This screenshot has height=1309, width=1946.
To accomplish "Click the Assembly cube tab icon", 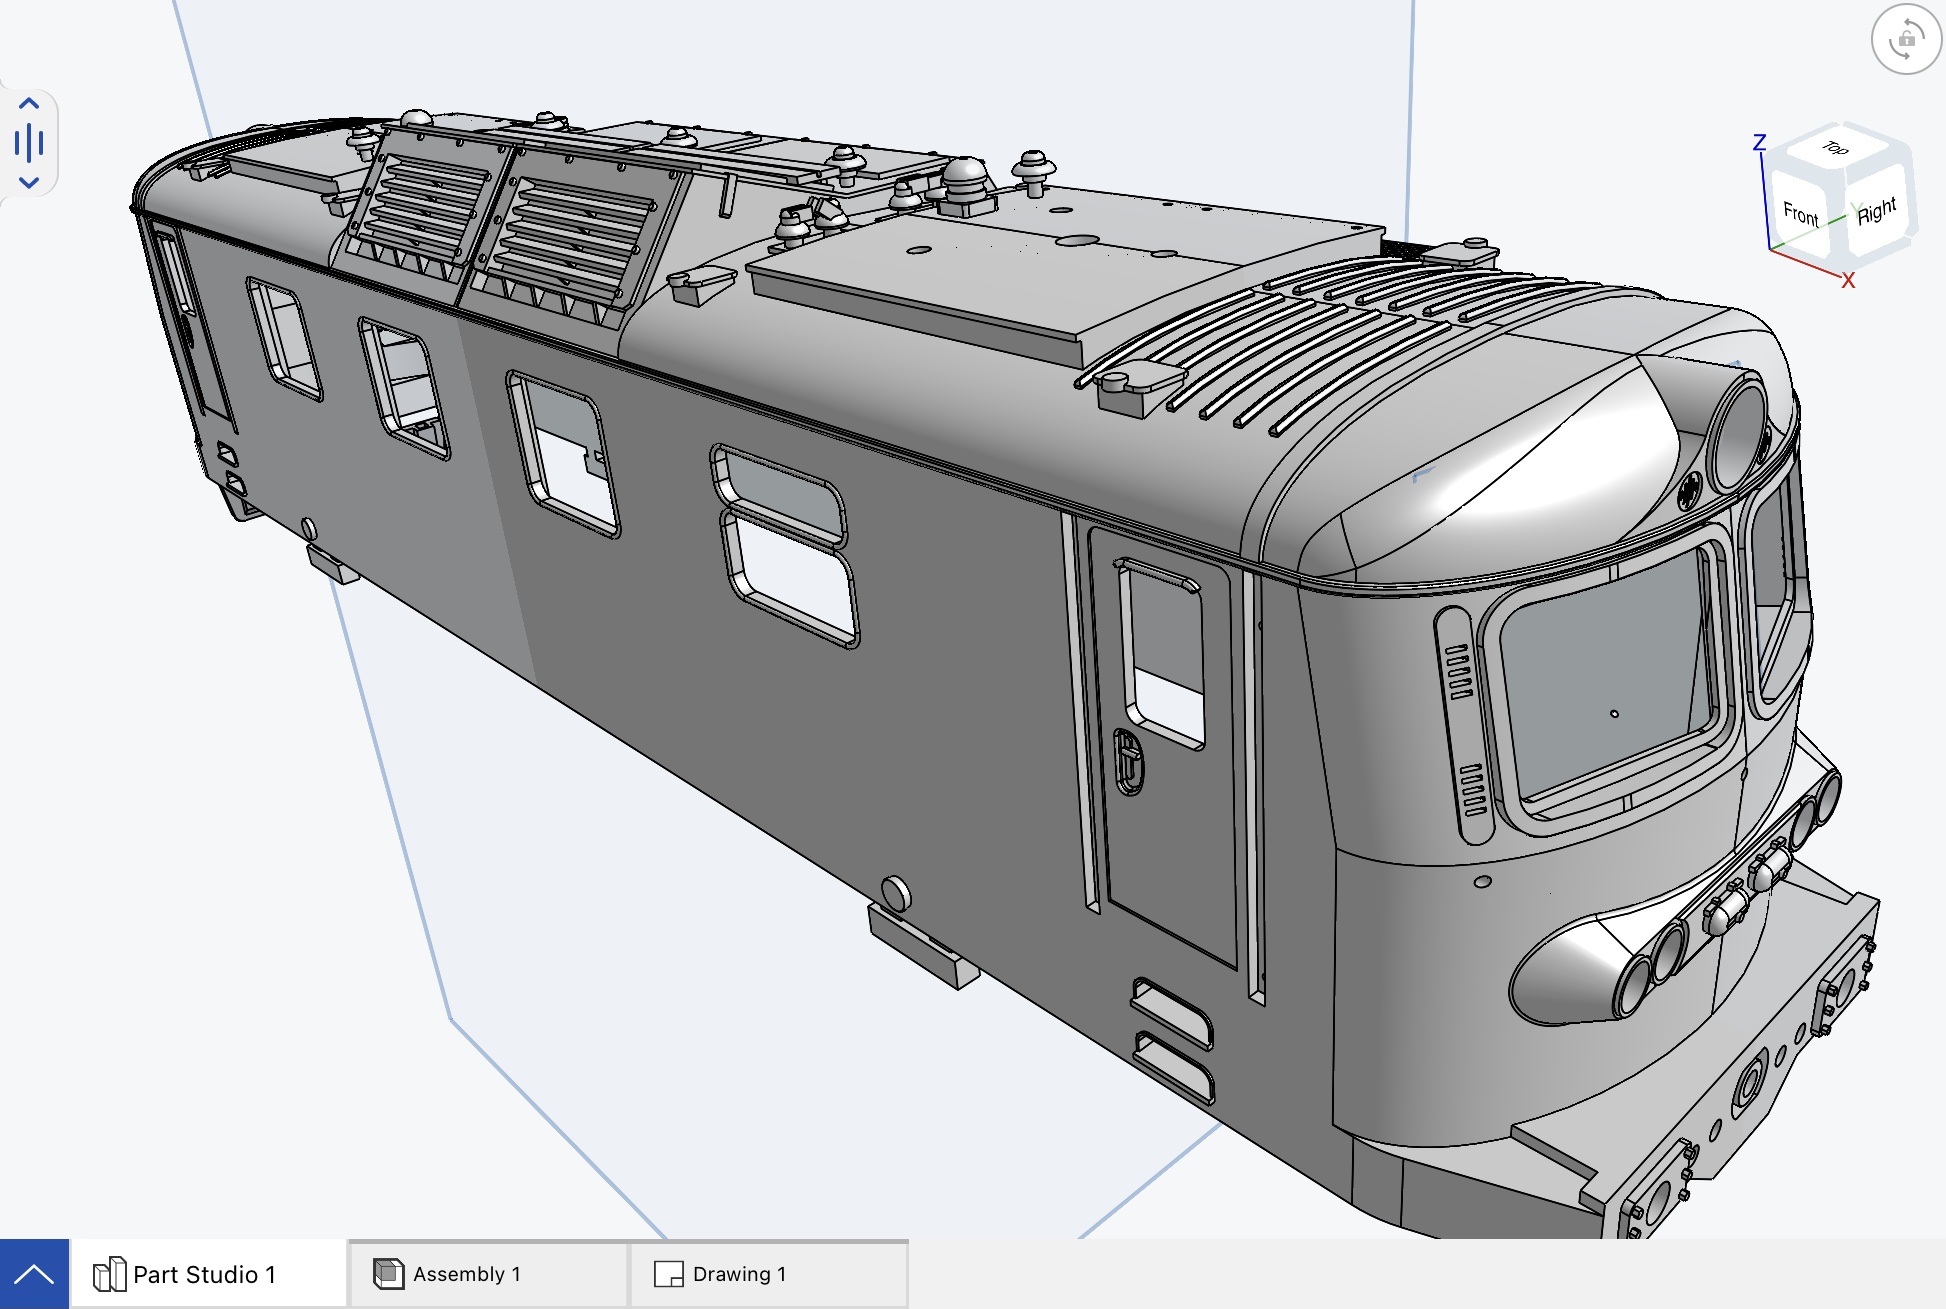I will click(388, 1274).
